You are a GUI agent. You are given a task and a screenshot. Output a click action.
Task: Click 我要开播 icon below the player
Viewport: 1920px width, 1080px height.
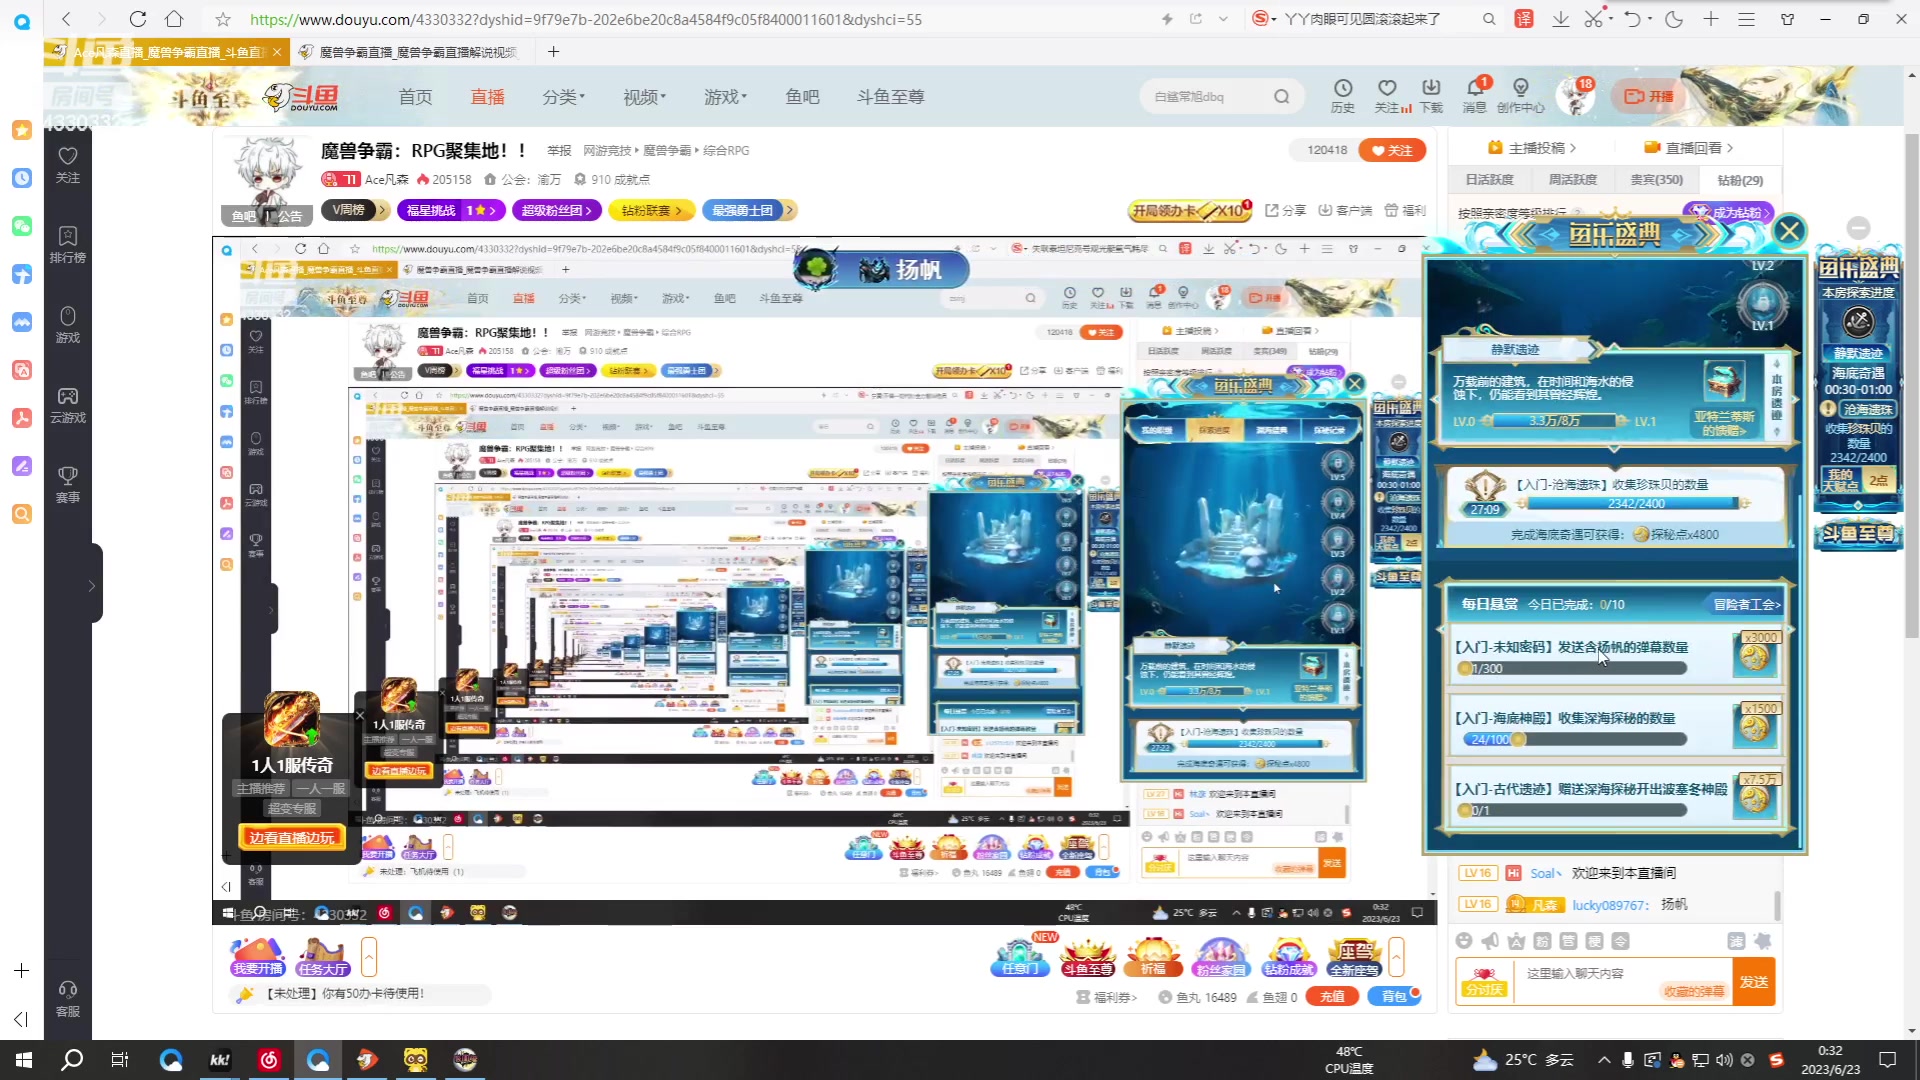point(257,957)
